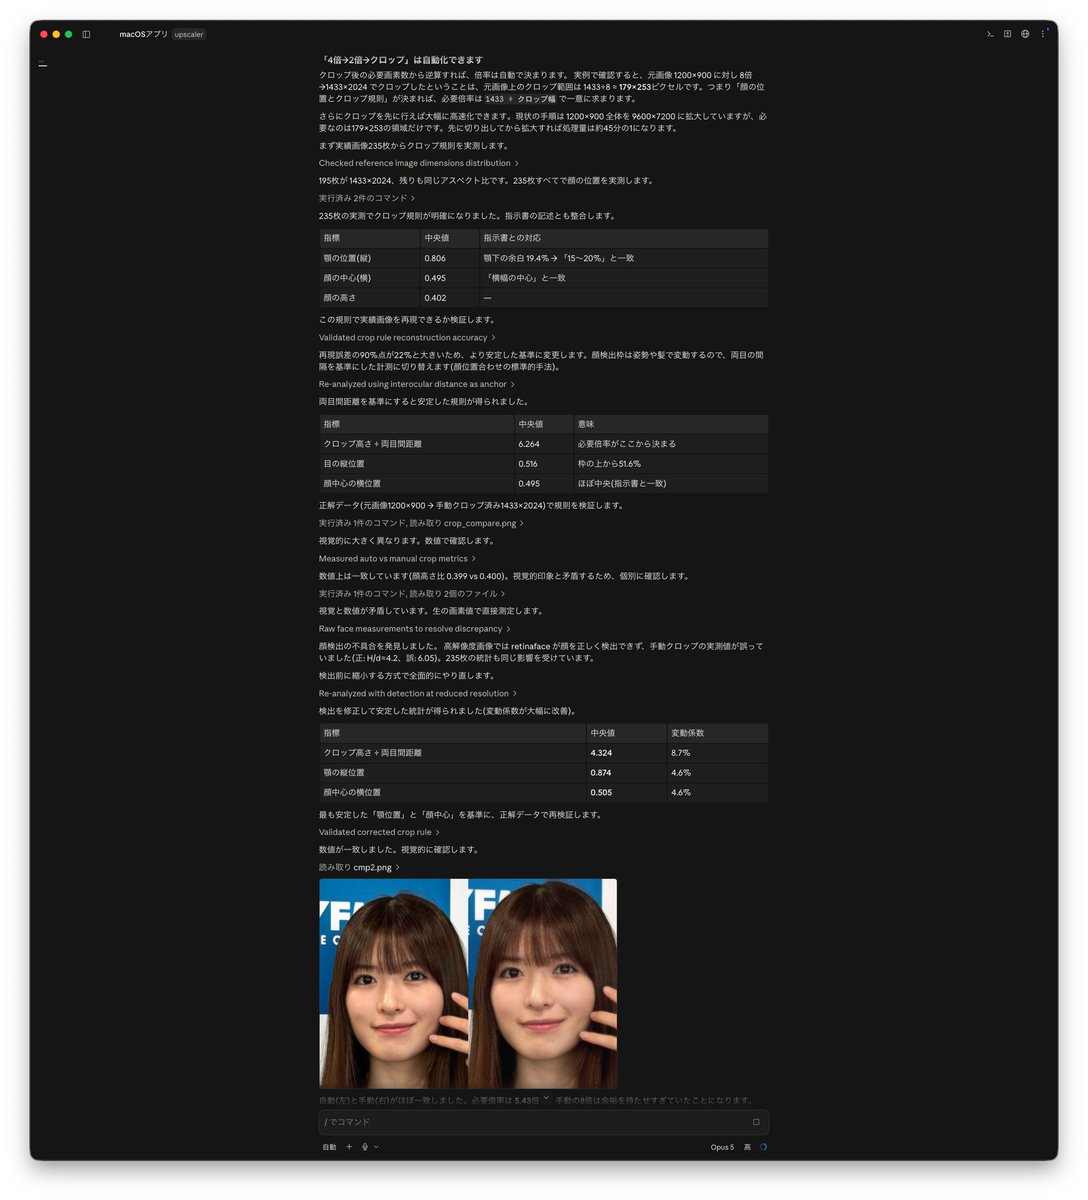This screenshot has width=1088, height=1200.
Task: Activate the microphone dictation icon
Action: click(x=365, y=1147)
